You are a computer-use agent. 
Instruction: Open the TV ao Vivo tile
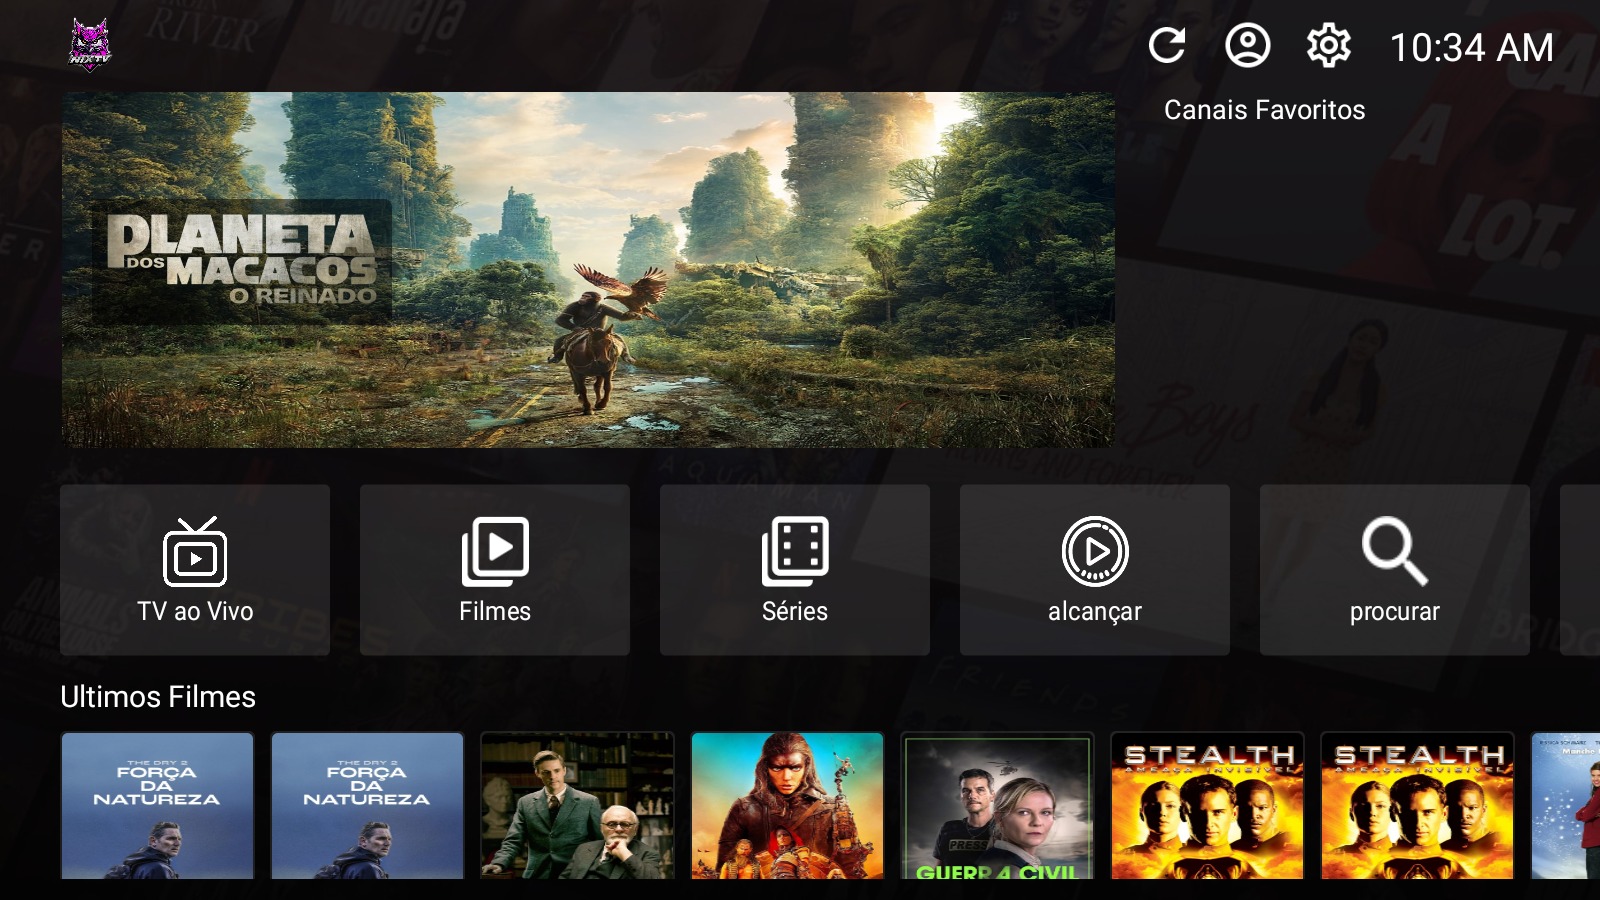coord(195,570)
